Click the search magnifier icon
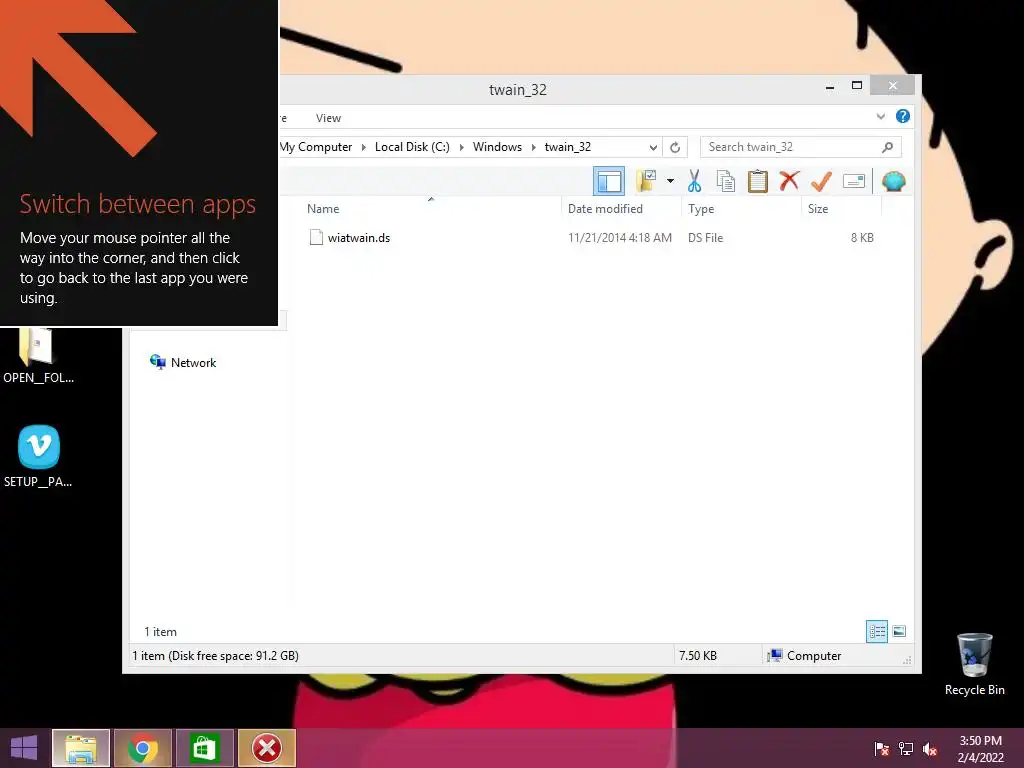The image size is (1024, 768). (x=888, y=147)
